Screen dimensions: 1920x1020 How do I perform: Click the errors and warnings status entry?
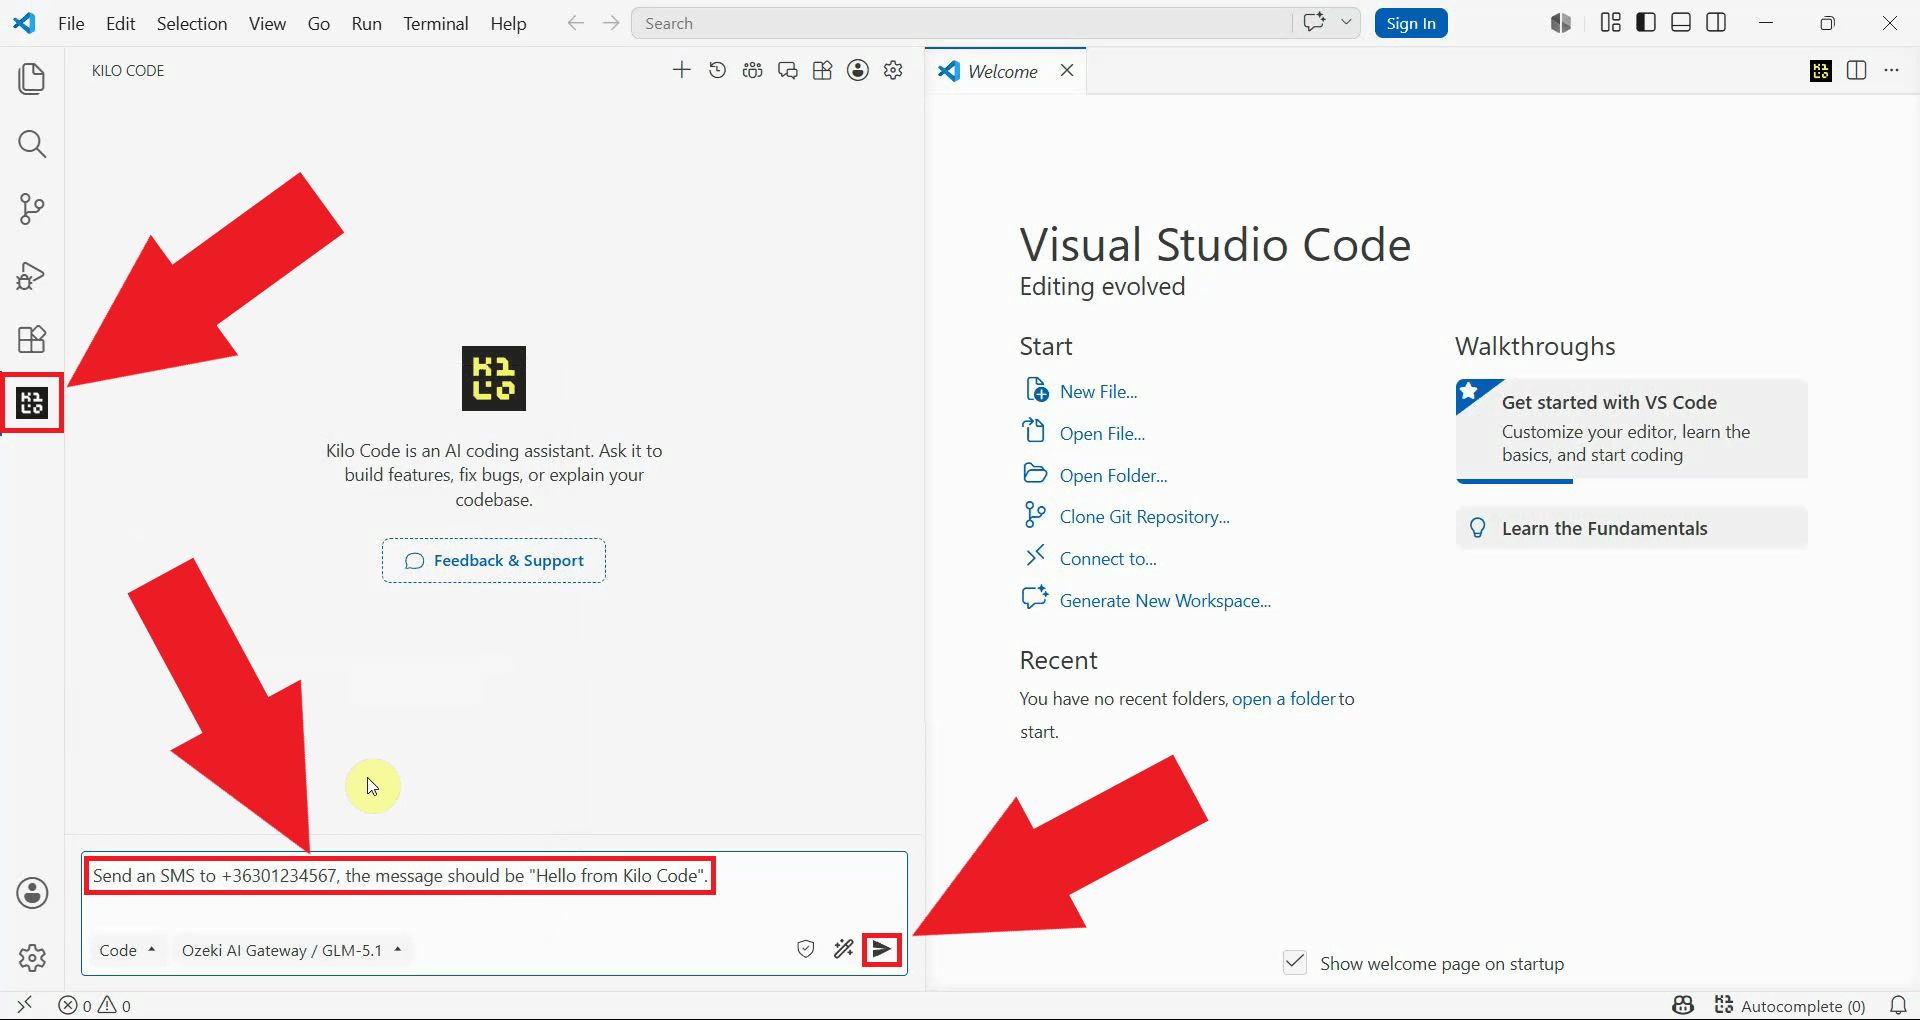95,1006
